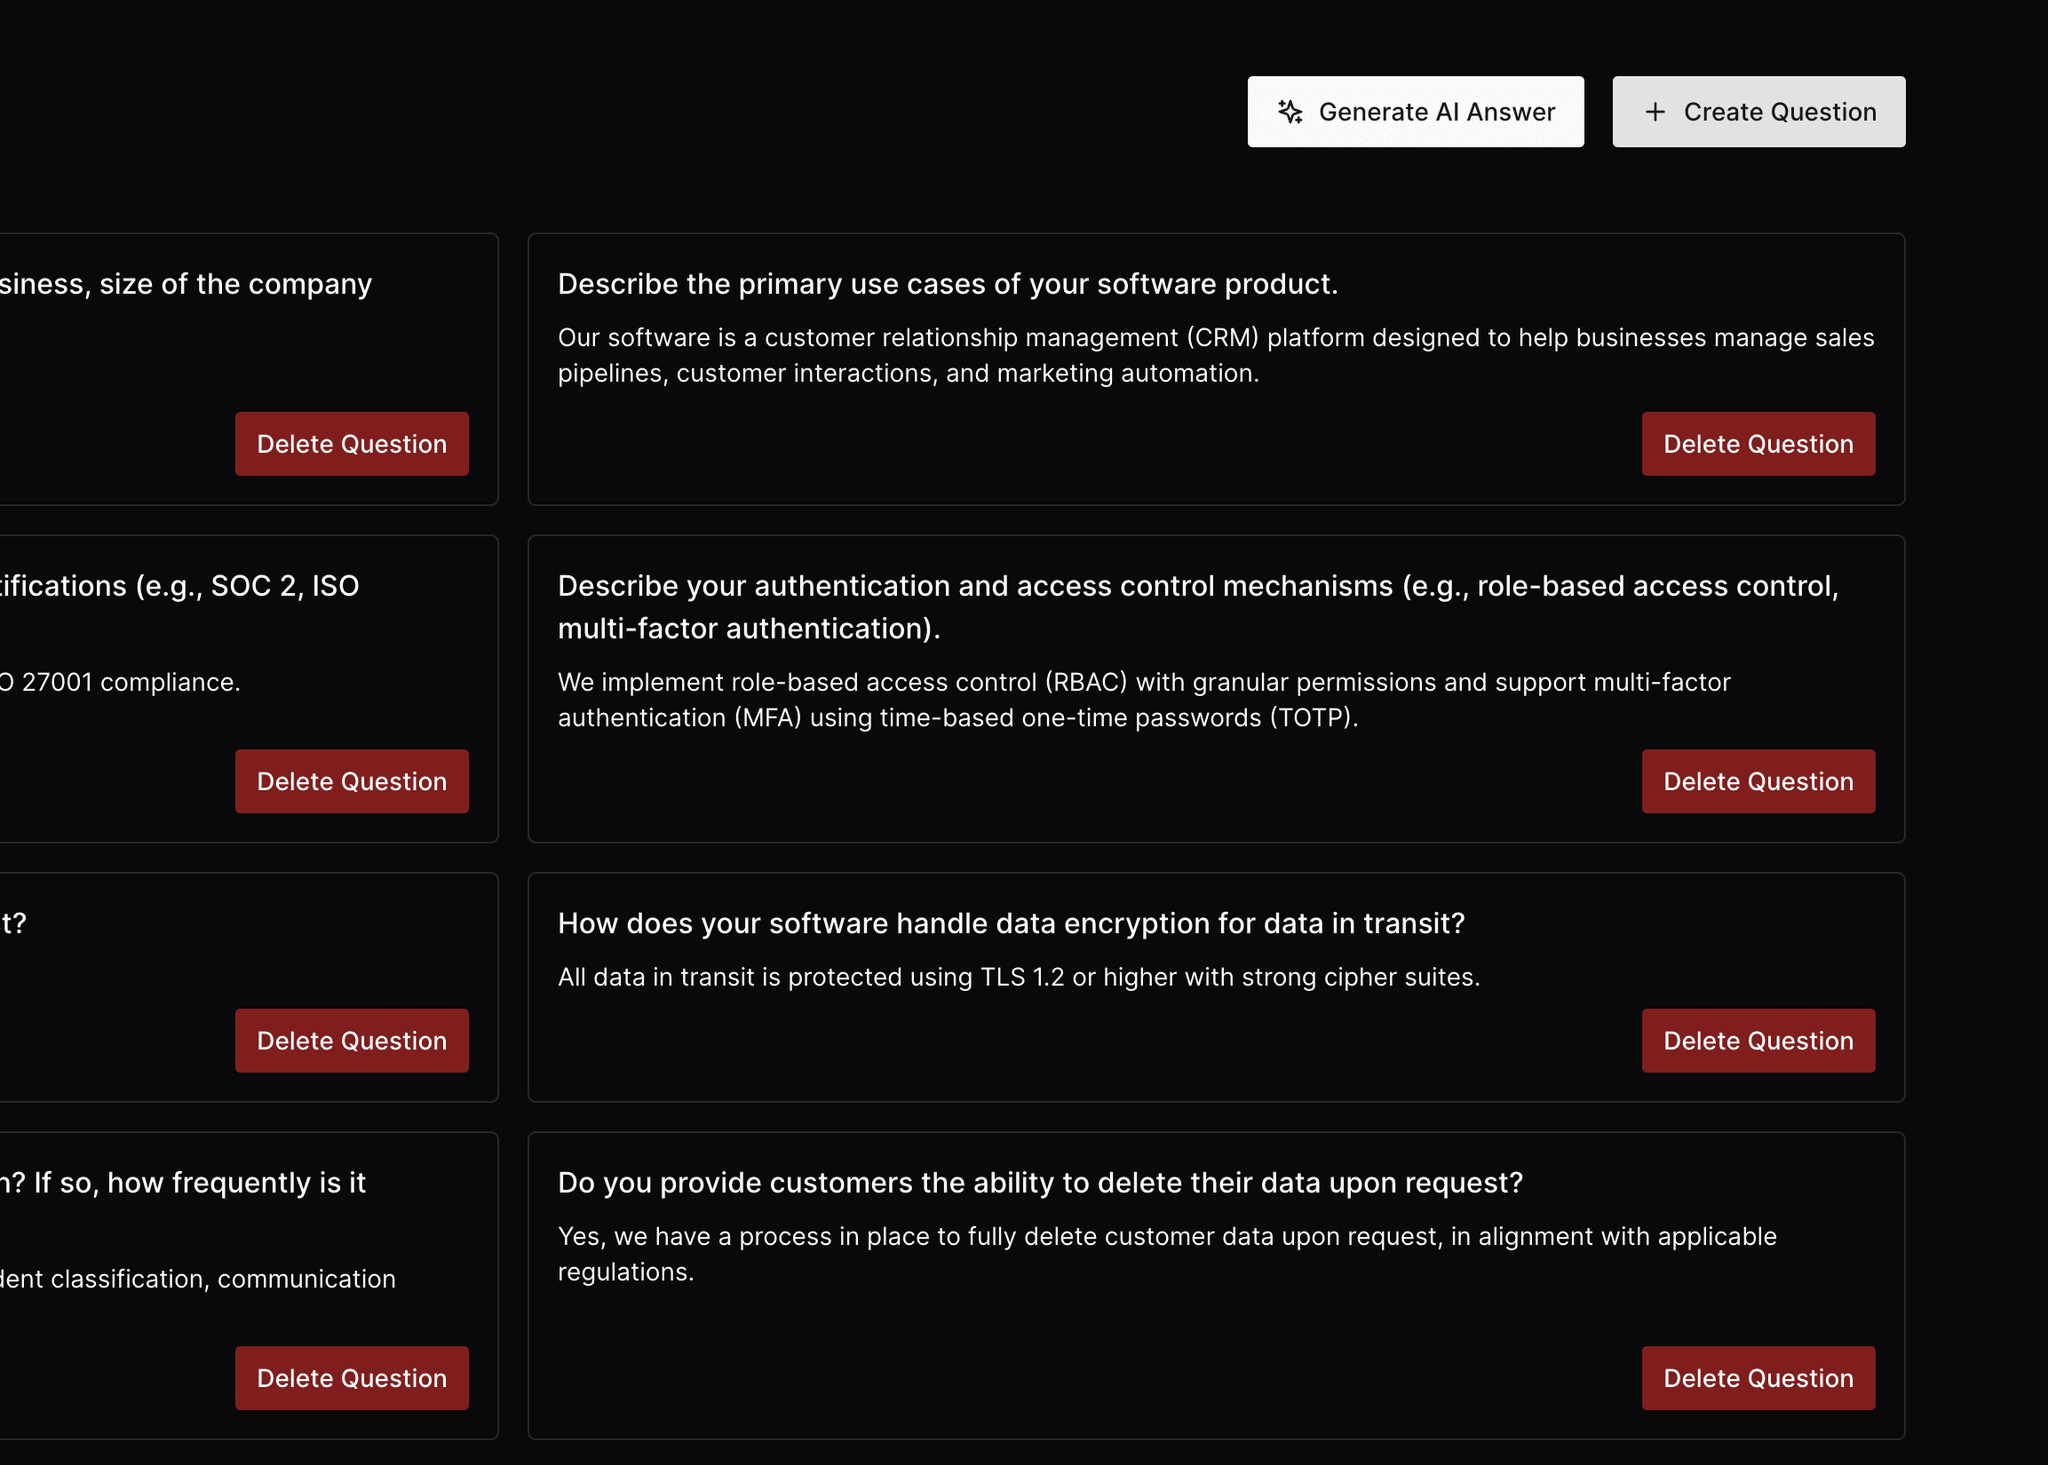Viewport: 2048px width, 1465px height.
Task: Click the plus icon on Create Question
Action: pyautogui.click(x=1655, y=112)
